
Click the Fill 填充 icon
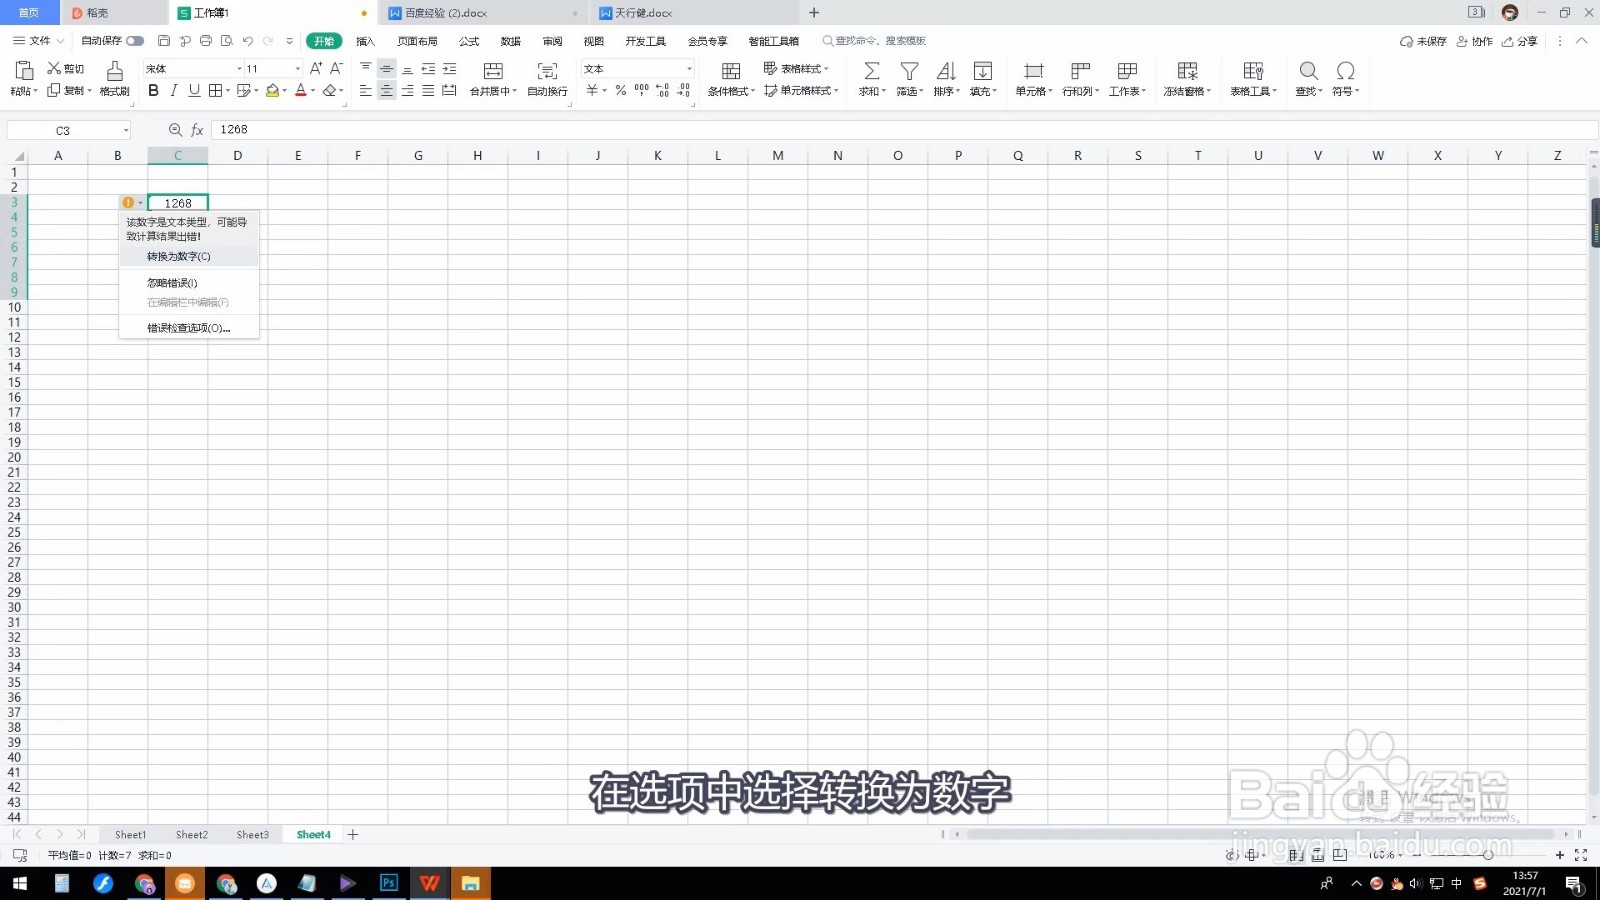[x=983, y=71]
